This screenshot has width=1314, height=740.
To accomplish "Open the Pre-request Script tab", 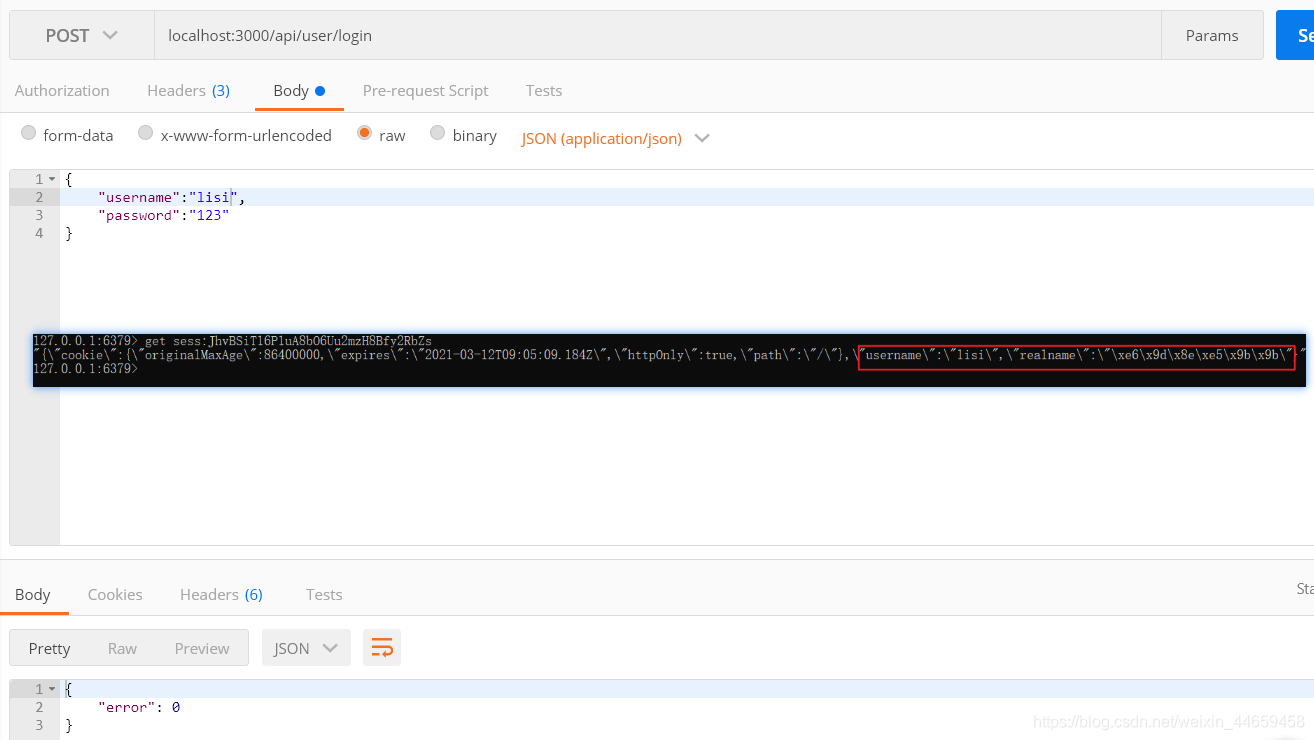I will click(425, 90).
